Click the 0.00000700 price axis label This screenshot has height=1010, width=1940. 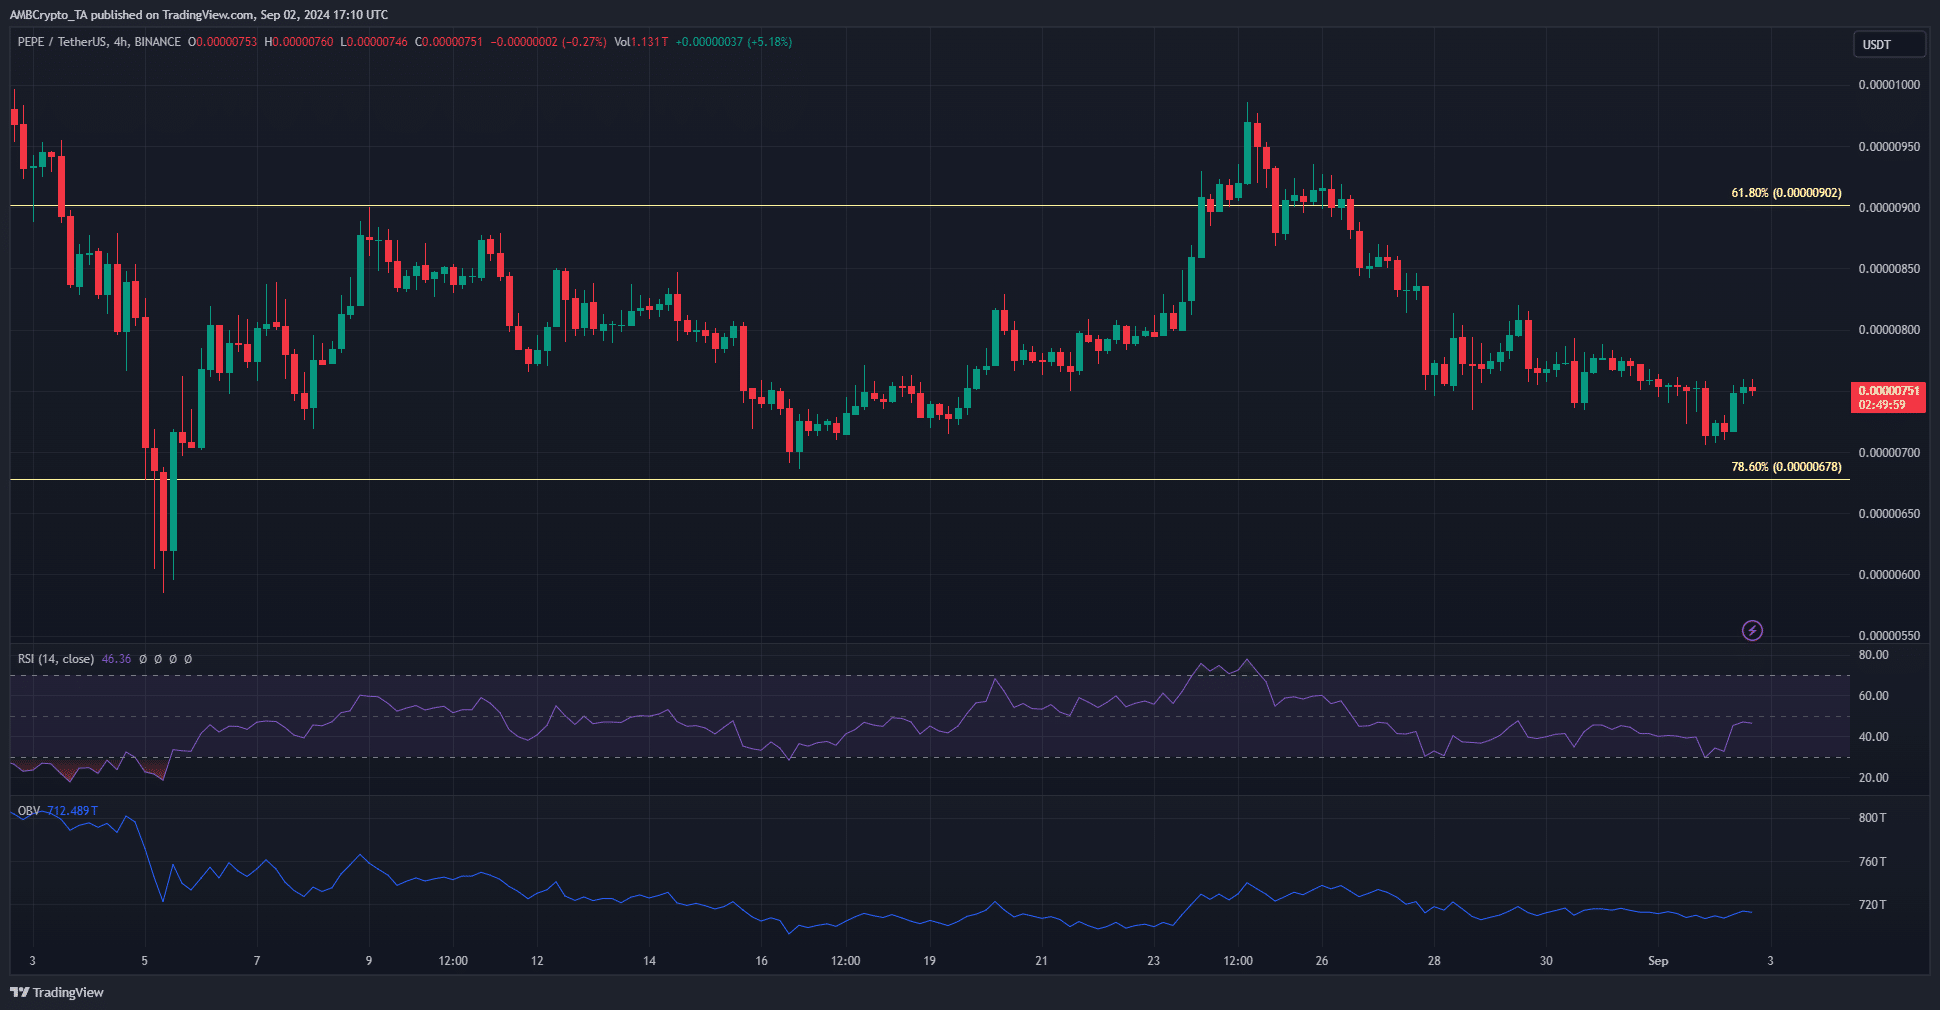coord(1889,453)
